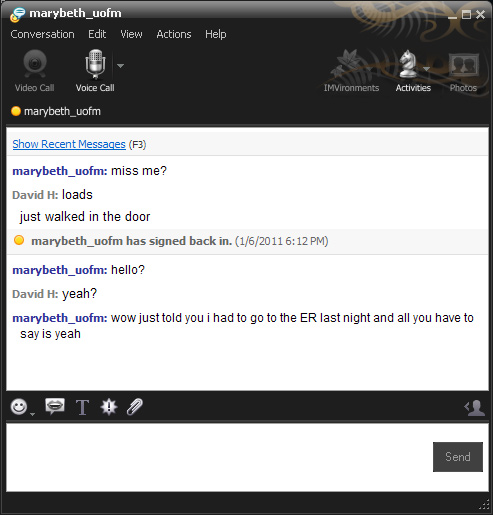This screenshot has width=493, height=515.
Task: Open the Activities chess knight icon
Action: coord(409,71)
